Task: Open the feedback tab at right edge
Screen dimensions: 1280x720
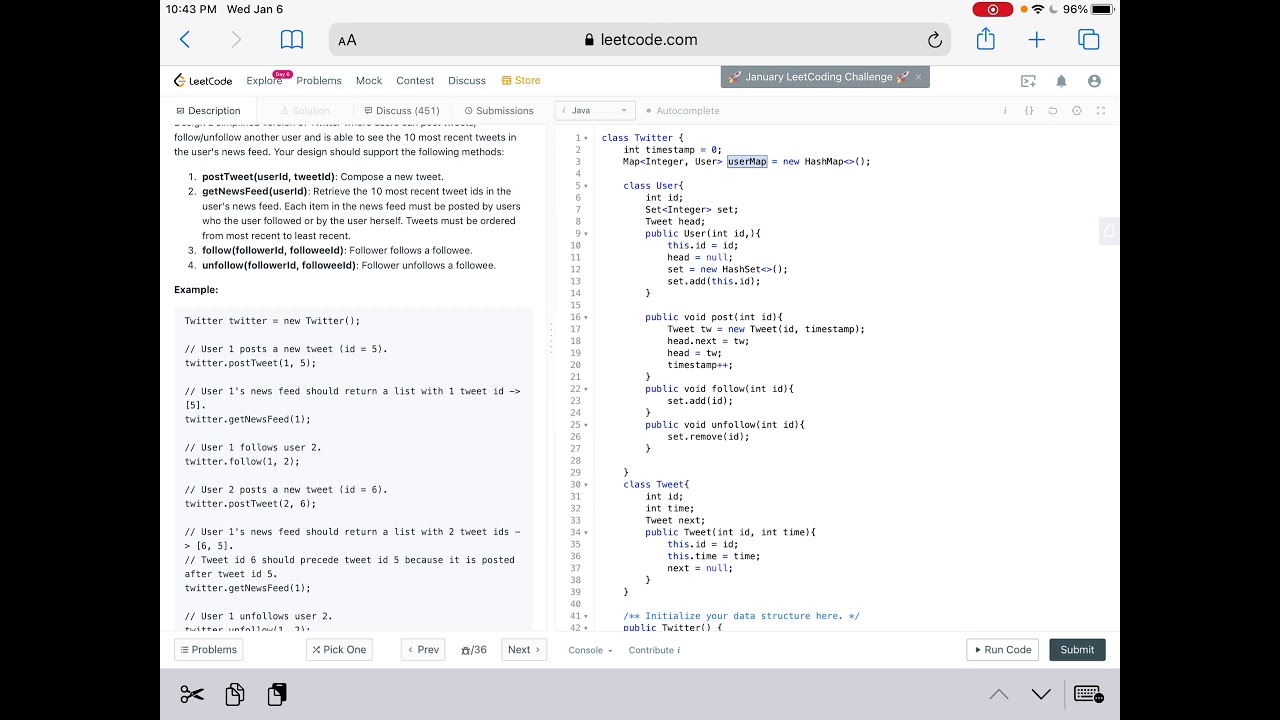Action: point(1109,230)
